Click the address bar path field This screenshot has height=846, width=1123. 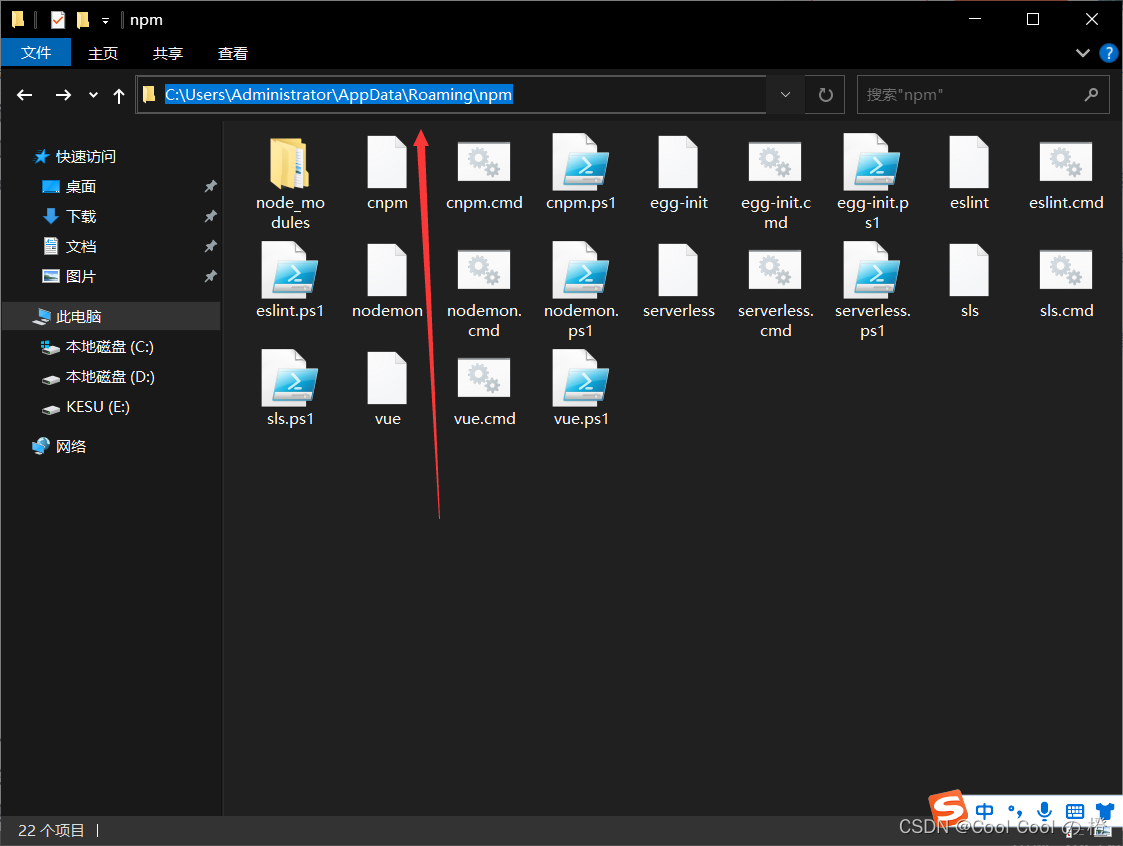(451, 95)
